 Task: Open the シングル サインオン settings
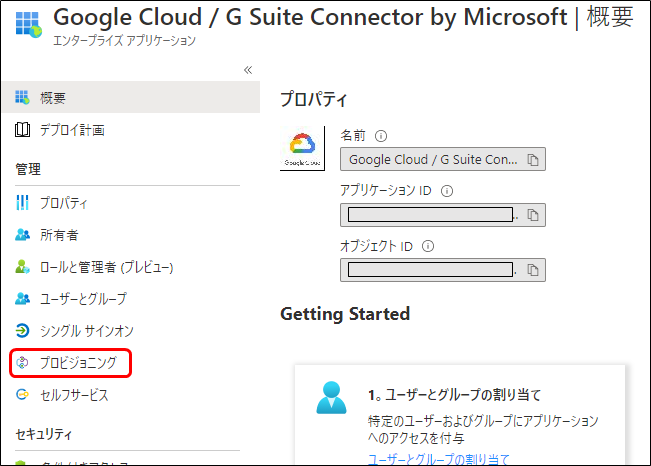[86, 331]
